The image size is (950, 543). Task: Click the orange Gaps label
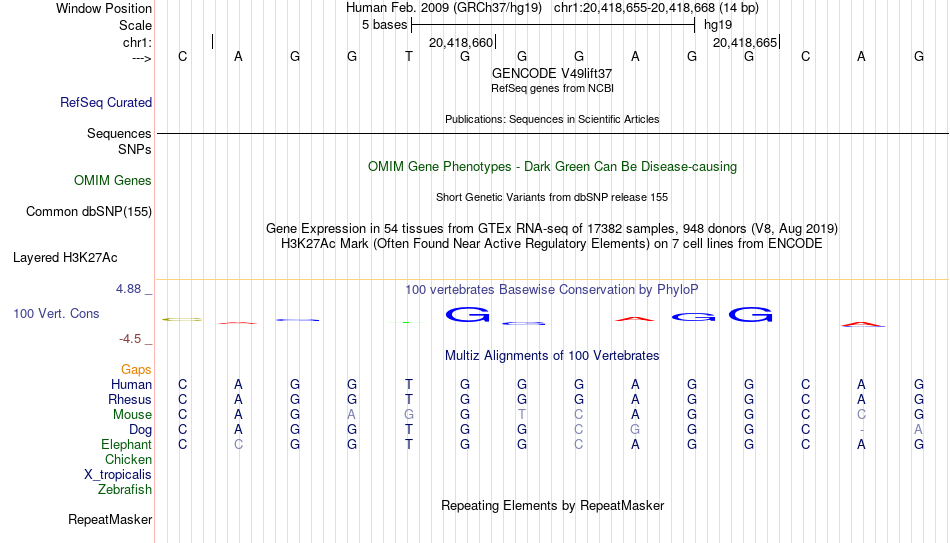136,370
